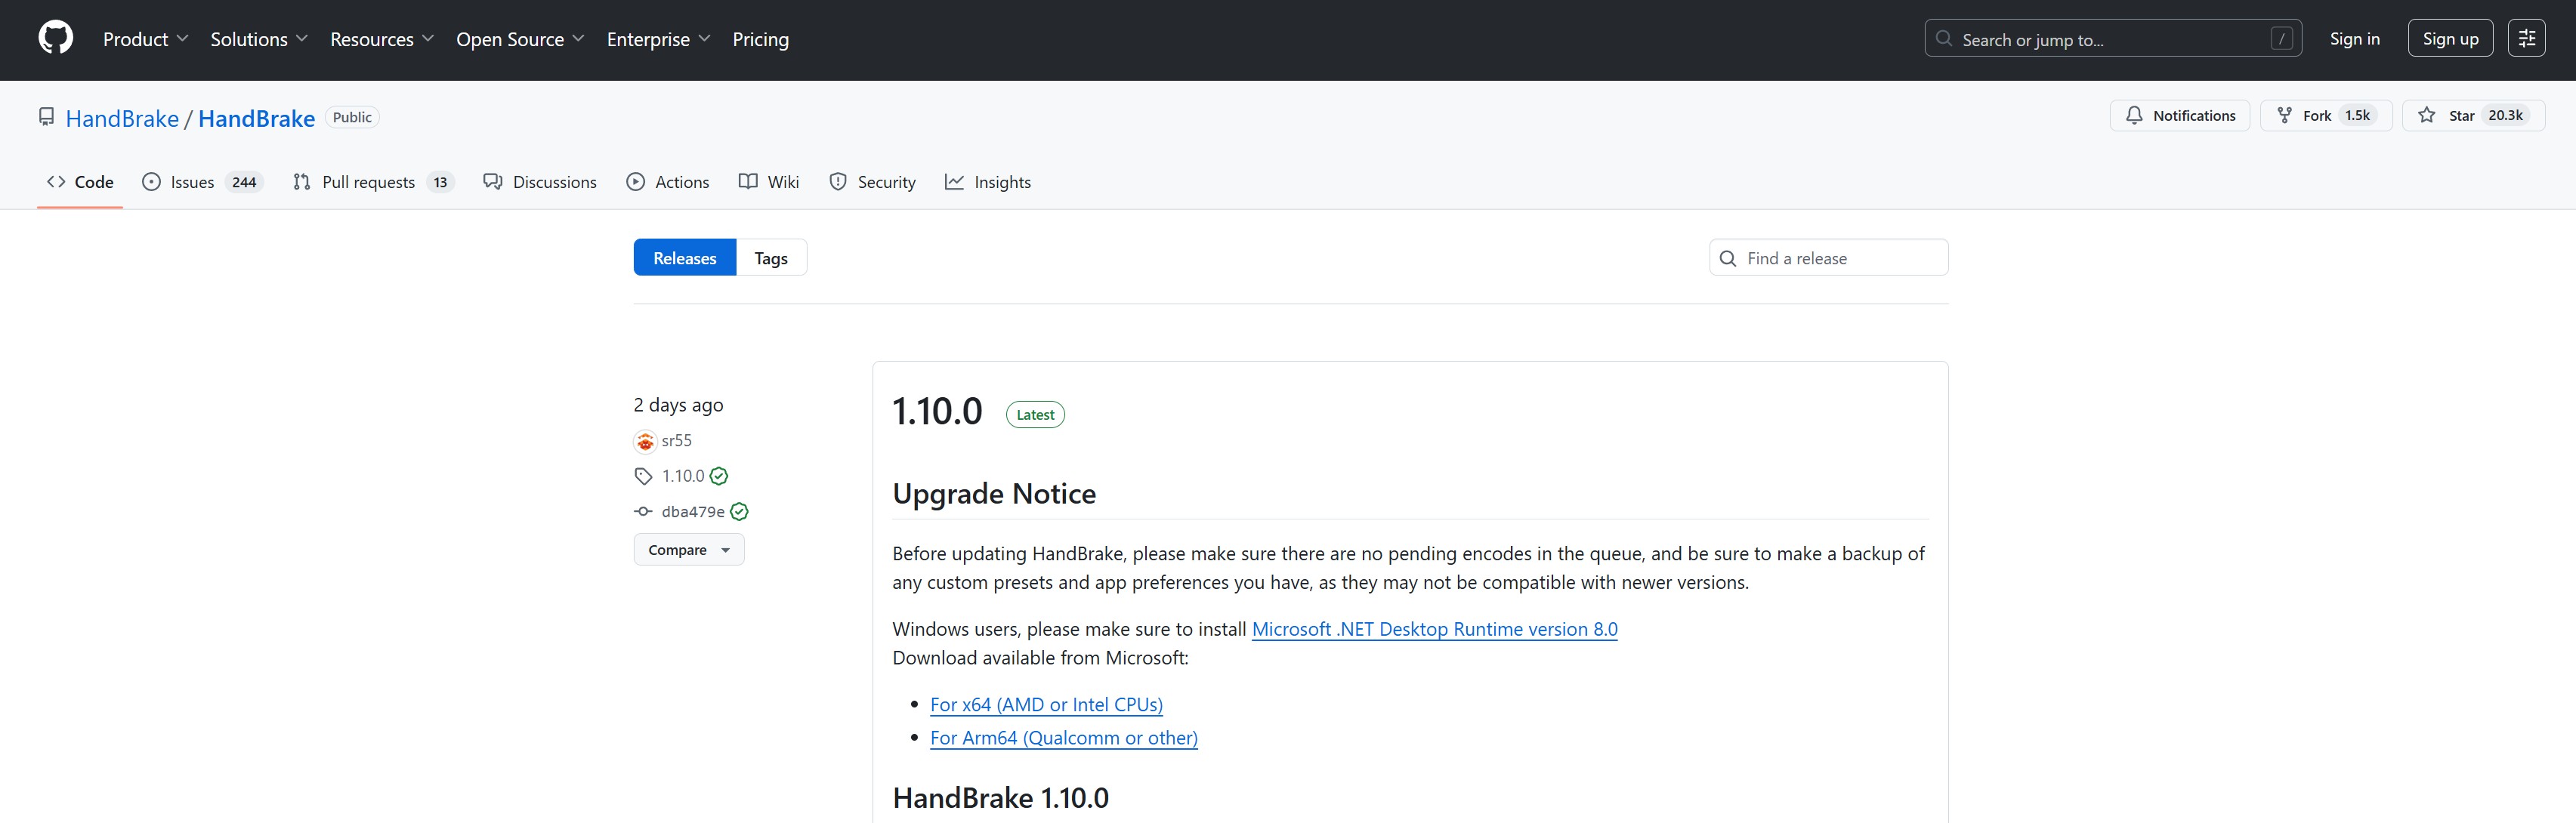Open the Issues tab
2576x823 pixels.
pyautogui.click(x=203, y=182)
